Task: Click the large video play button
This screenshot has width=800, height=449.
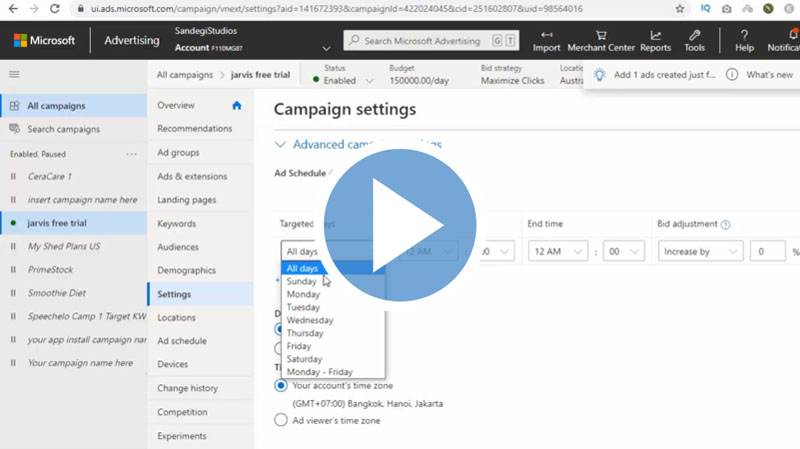Action: pos(400,225)
